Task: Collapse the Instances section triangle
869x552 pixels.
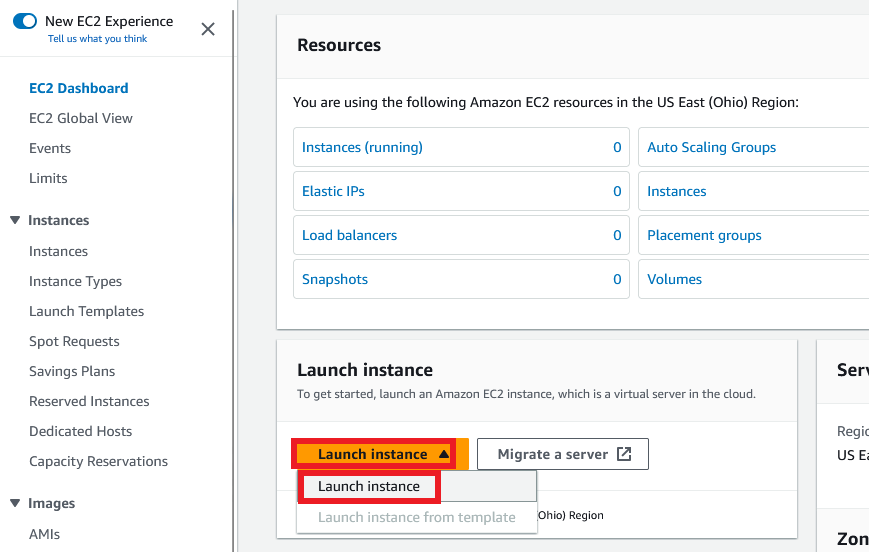Action: [15, 220]
